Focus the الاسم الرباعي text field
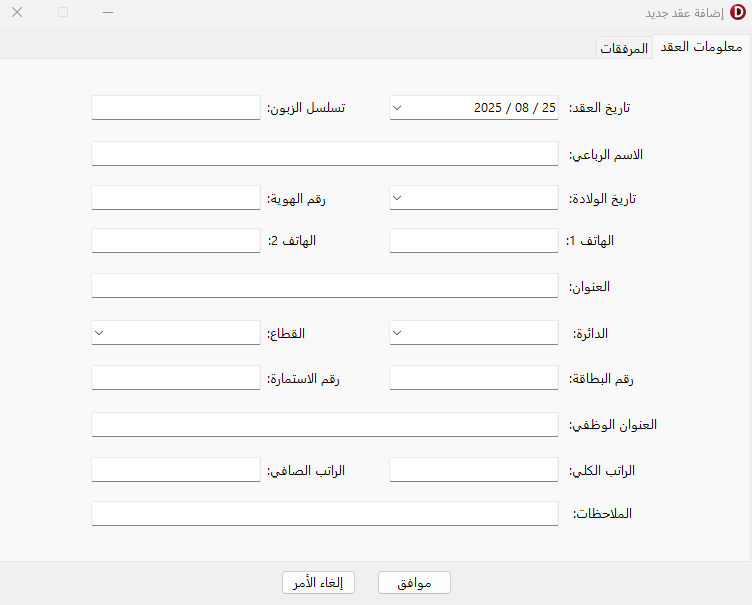This screenshot has width=752, height=605. pyautogui.click(x=325, y=154)
